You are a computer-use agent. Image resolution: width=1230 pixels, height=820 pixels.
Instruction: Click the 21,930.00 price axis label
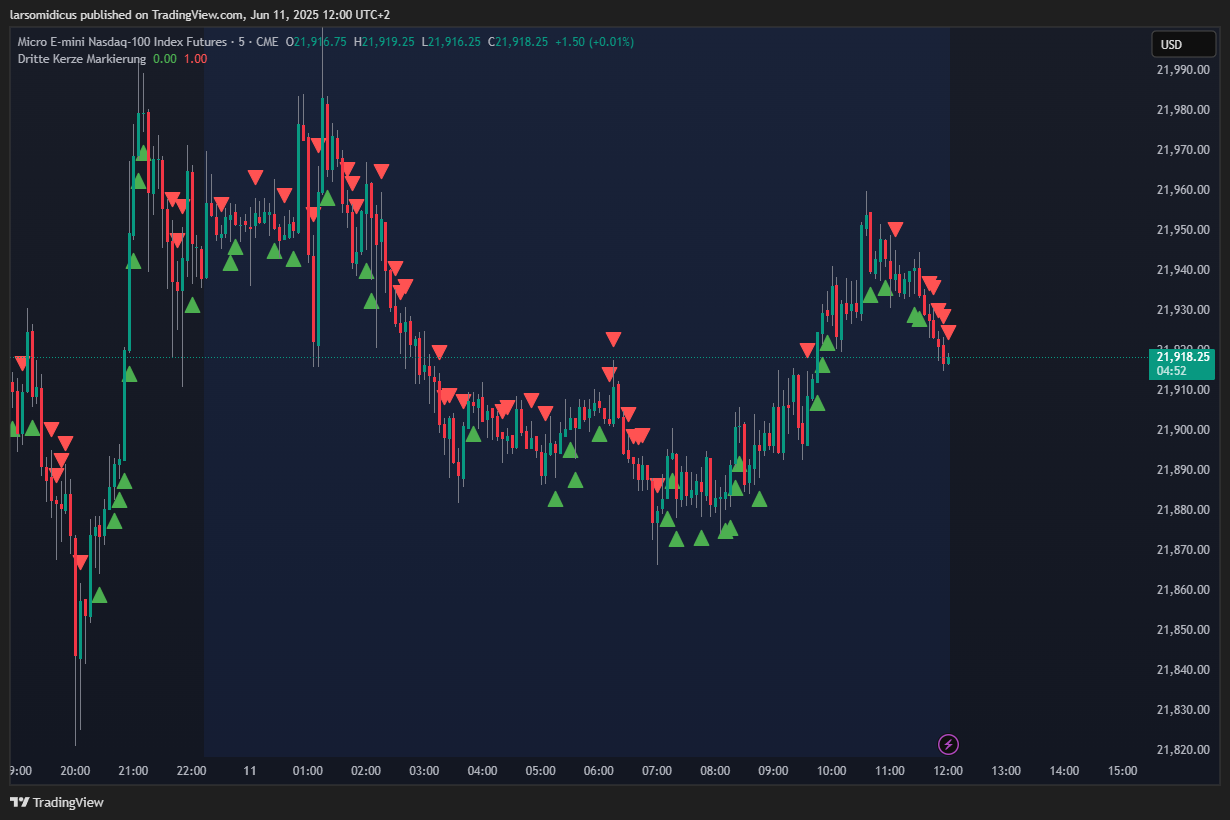pyautogui.click(x=1183, y=310)
